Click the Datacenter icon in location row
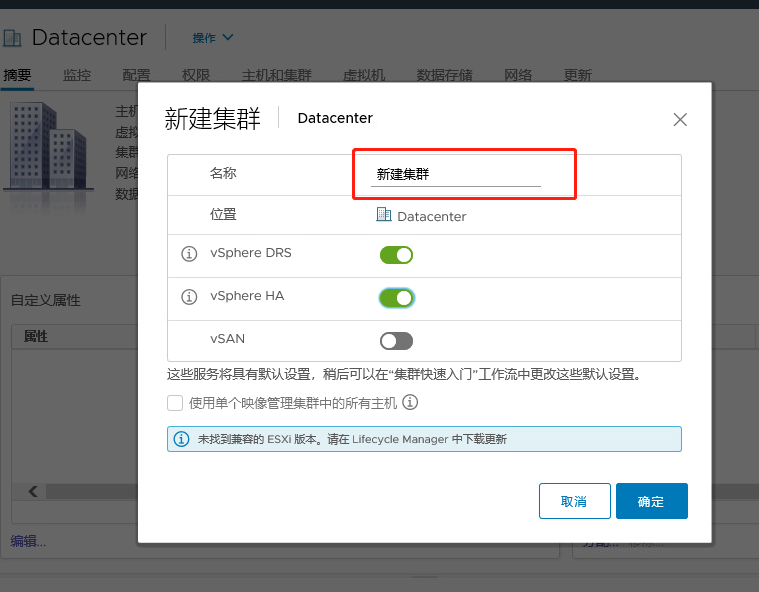This screenshot has height=592, width=759. (x=384, y=214)
